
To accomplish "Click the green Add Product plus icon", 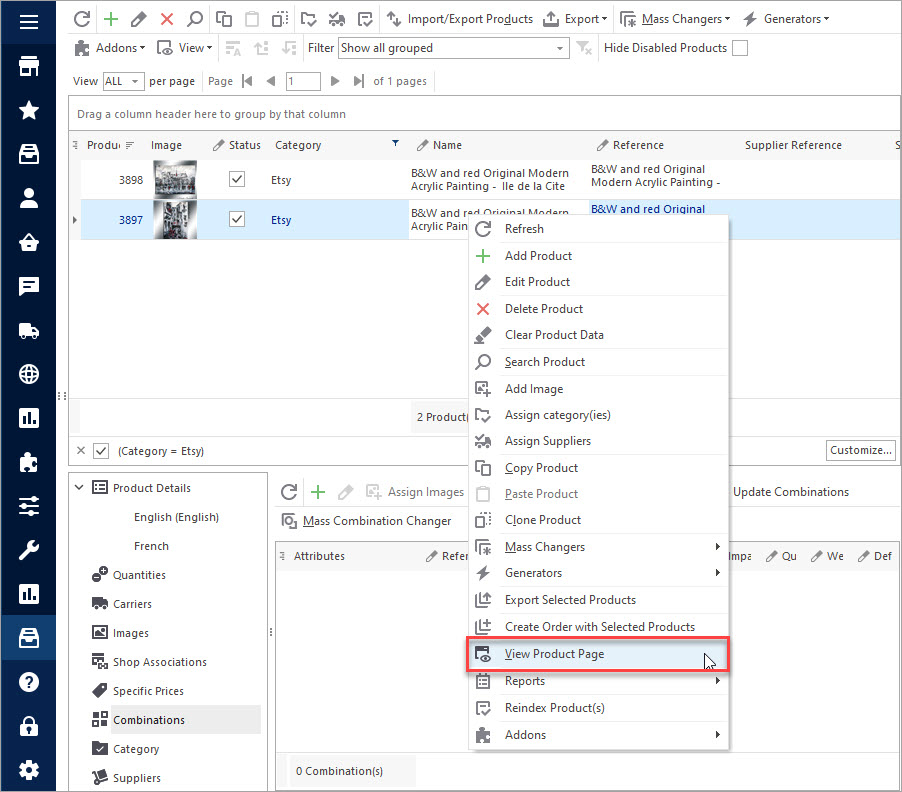I will pyautogui.click(x=110, y=19).
